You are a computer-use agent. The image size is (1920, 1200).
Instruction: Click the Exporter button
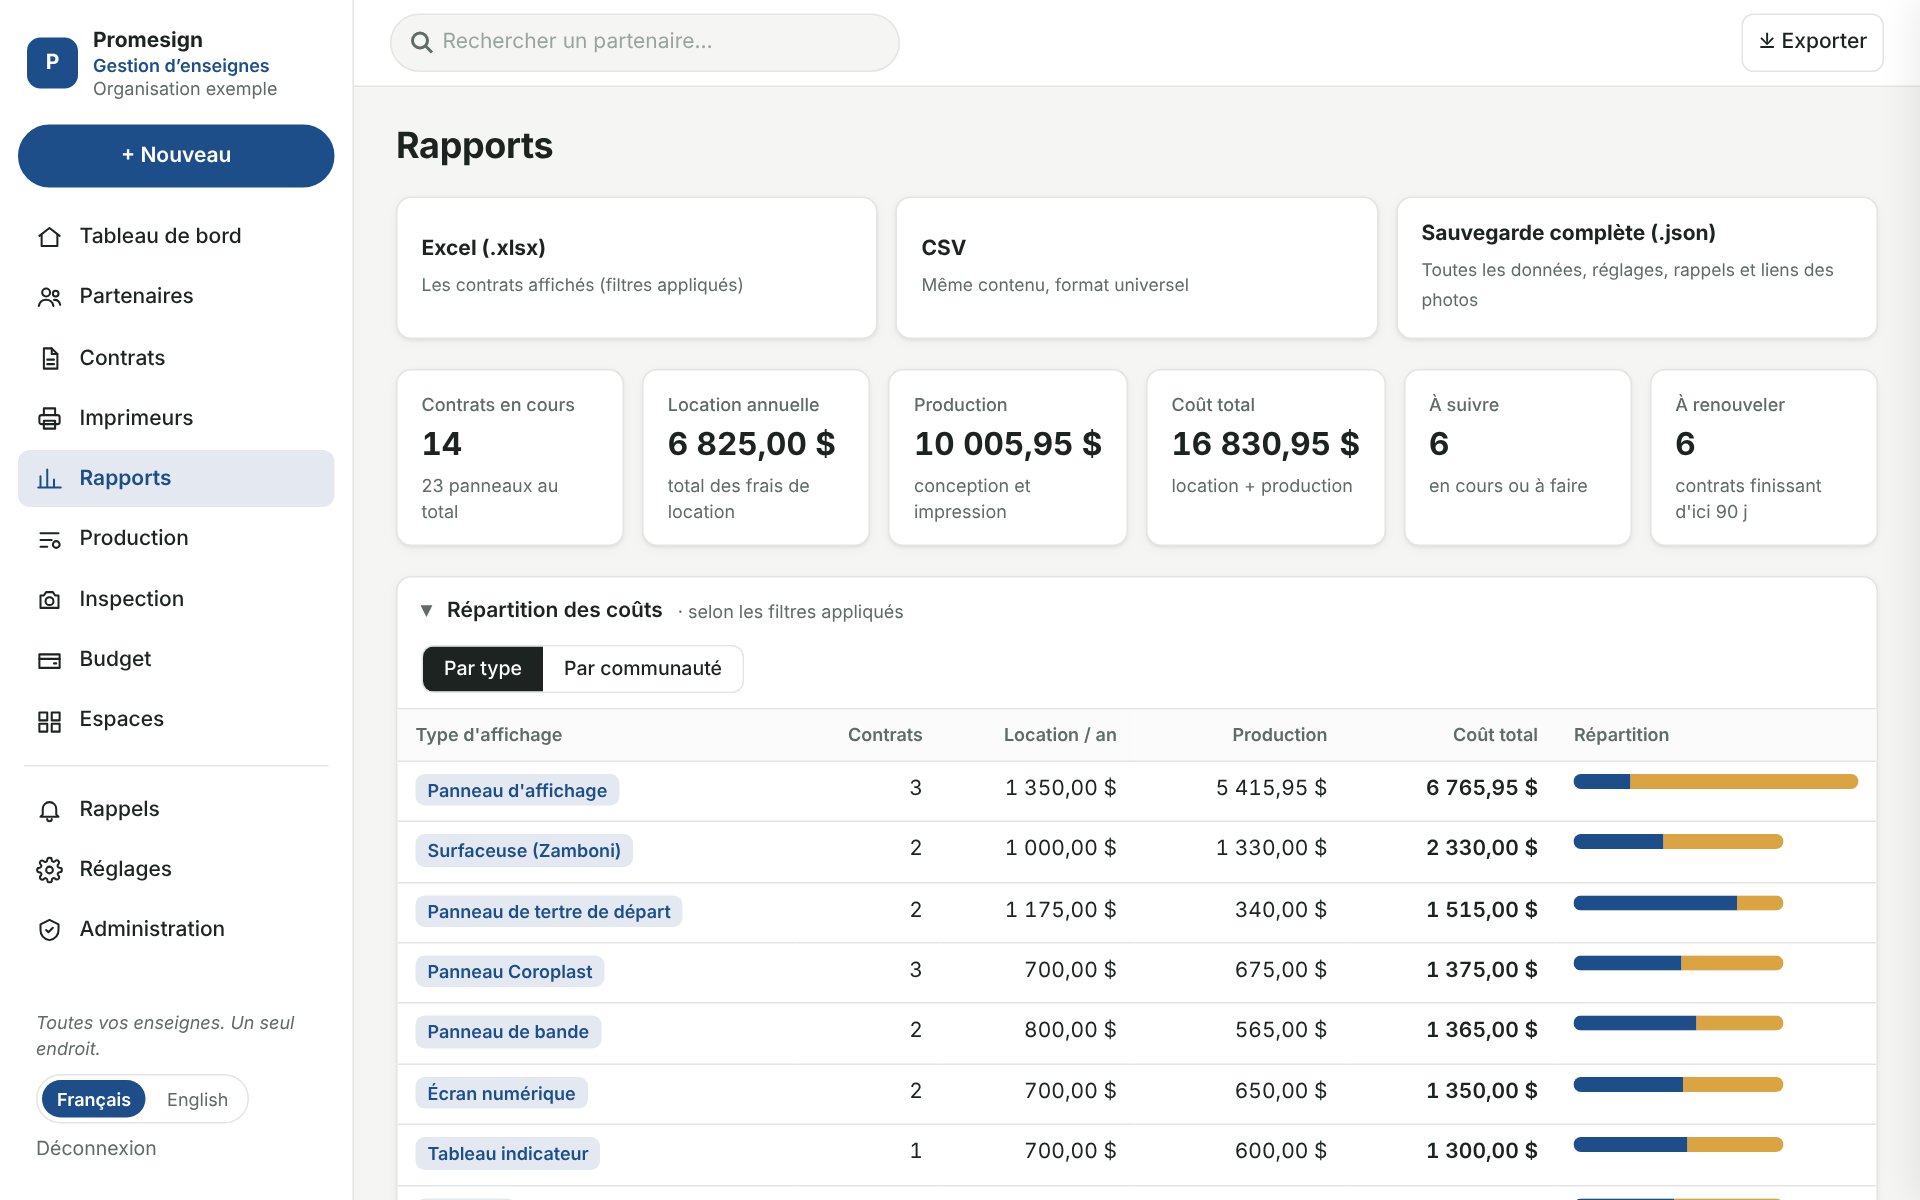[x=1812, y=42]
